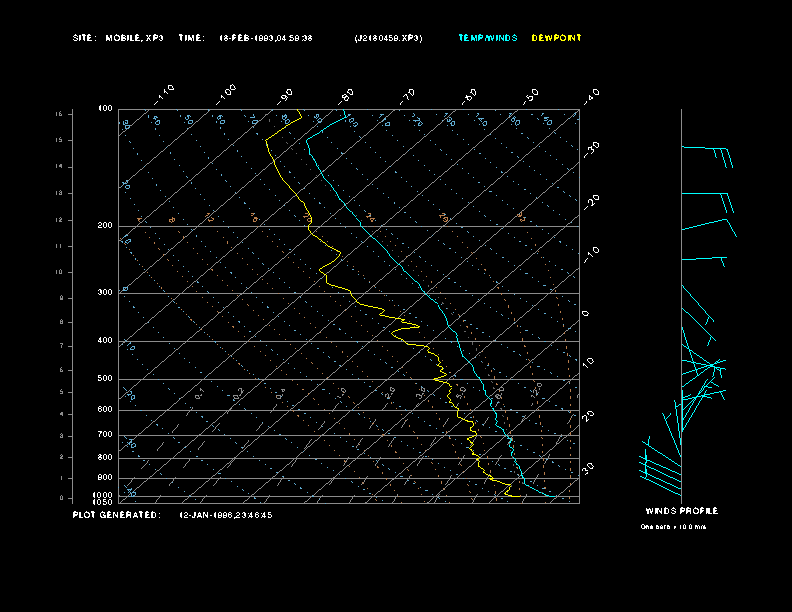Image resolution: width=792 pixels, height=612 pixels.
Task: Click the file name (J2180459.XP3) label
Action: [388, 38]
